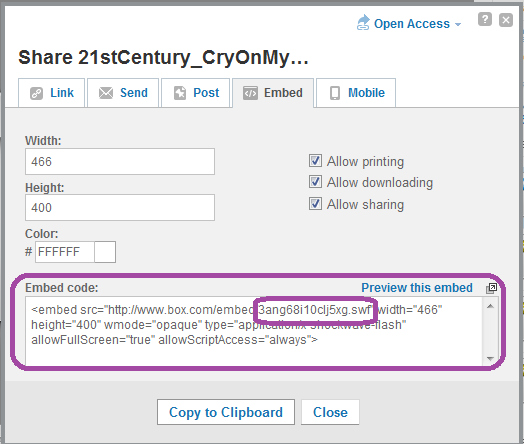
Task: Click the code brackets icon on Embed tab
Action: [x=250, y=93]
